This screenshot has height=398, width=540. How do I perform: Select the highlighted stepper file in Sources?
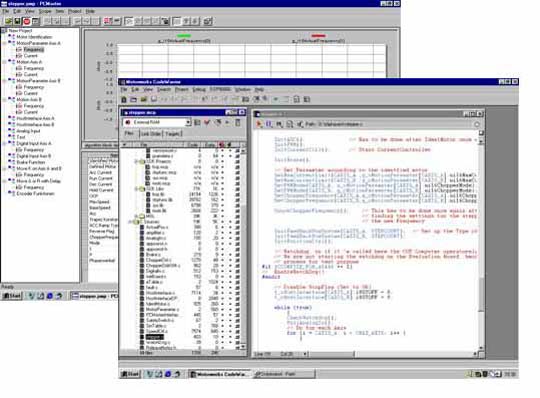(x=154, y=337)
